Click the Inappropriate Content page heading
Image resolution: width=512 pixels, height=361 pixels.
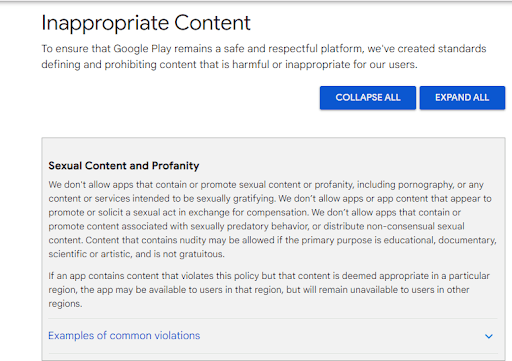click(x=146, y=23)
